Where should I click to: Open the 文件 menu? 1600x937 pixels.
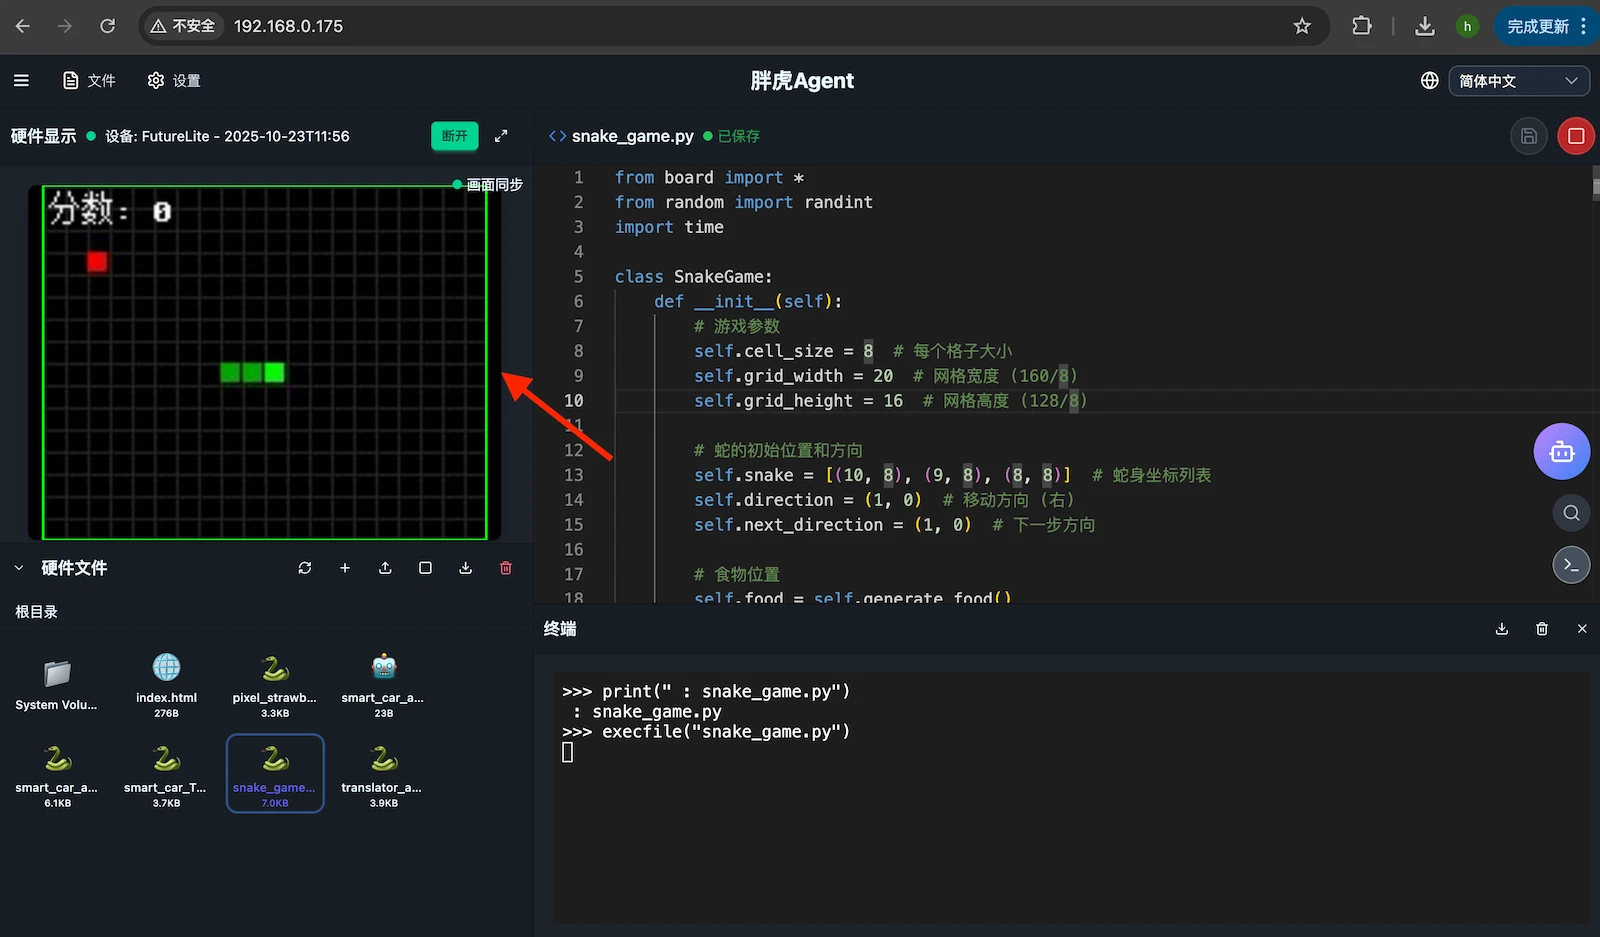[89, 81]
